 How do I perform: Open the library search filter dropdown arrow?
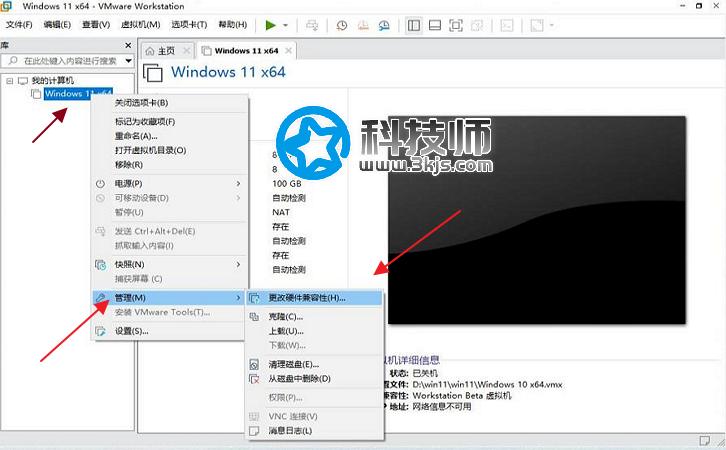point(128,61)
